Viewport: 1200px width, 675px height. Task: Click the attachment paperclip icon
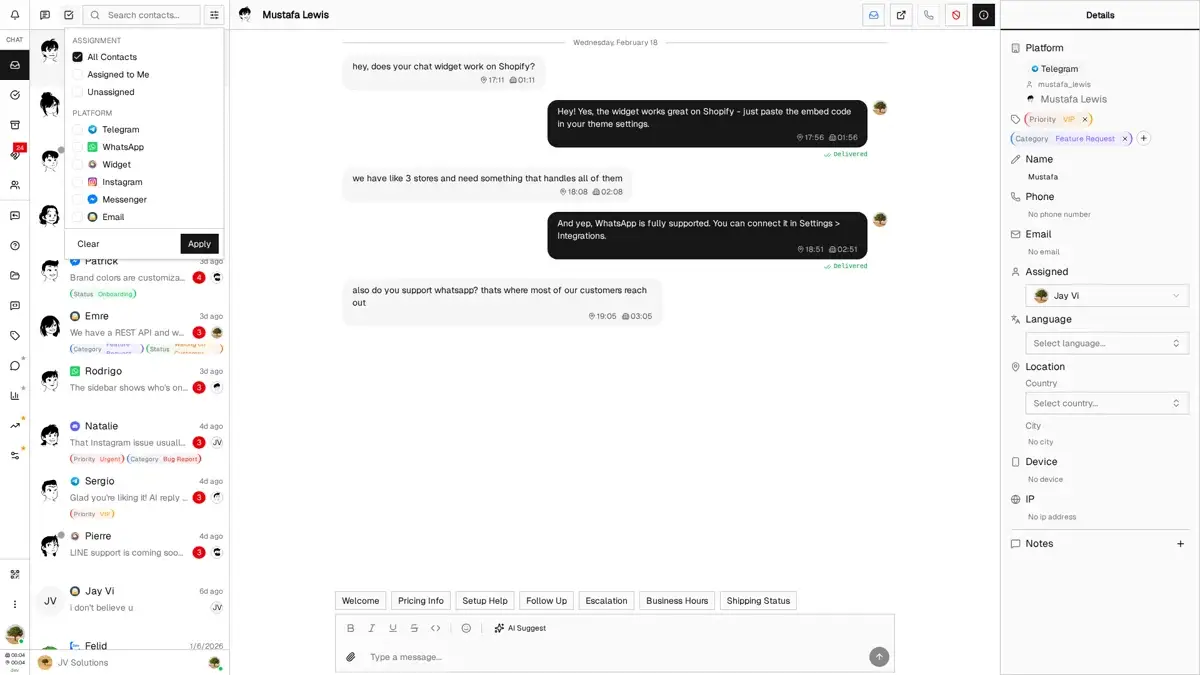click(x=351, y=657)
